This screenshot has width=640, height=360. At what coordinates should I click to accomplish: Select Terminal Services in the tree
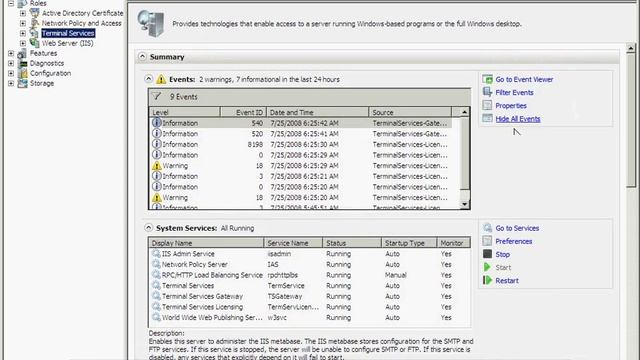(x=68, y=33)
